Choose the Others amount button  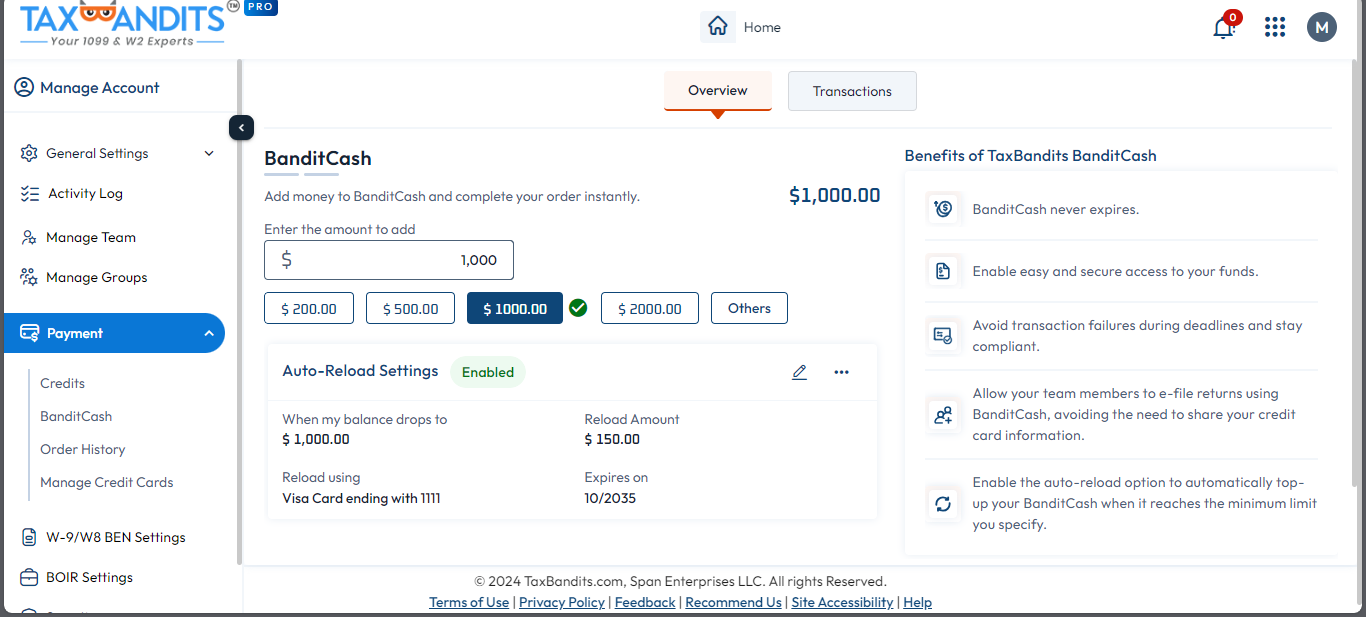click(749, 308)
